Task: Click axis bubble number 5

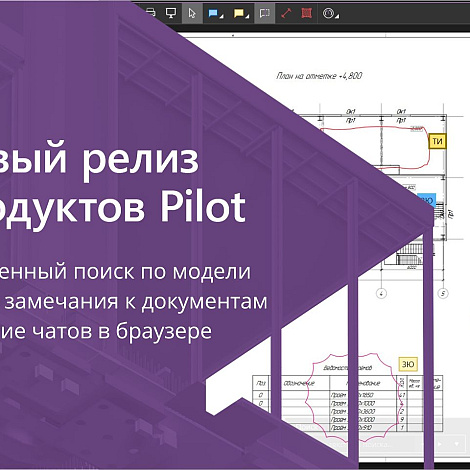Action: 443,293
